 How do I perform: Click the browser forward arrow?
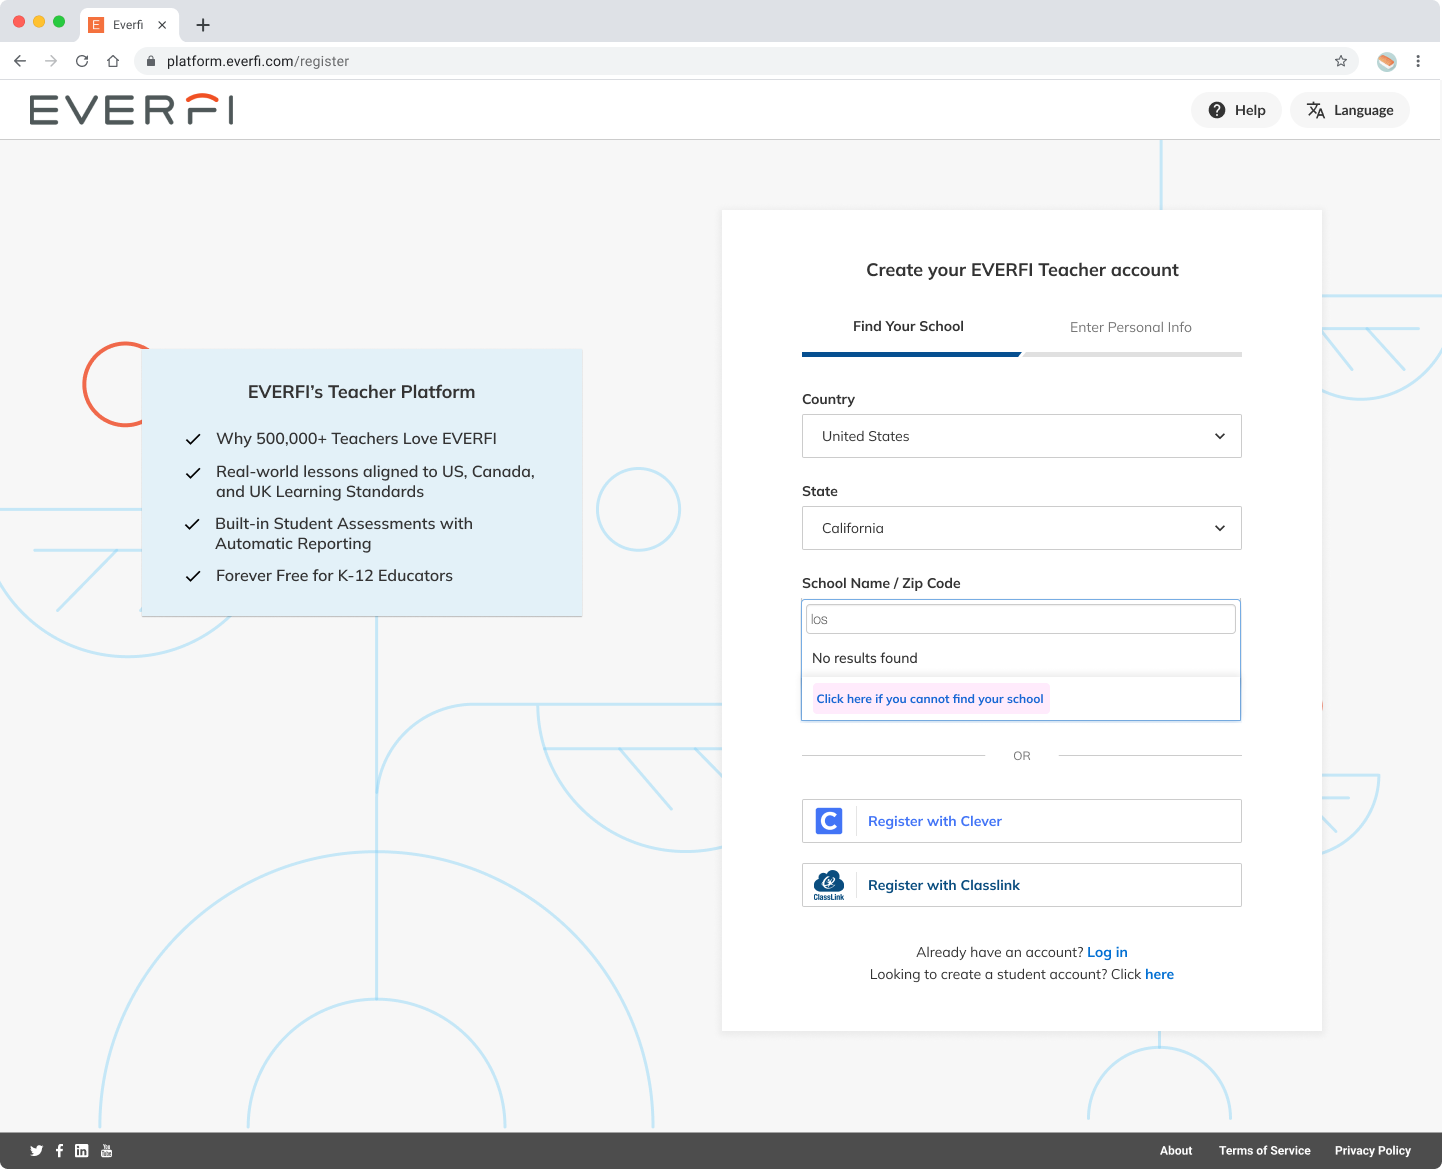[51, 61]
